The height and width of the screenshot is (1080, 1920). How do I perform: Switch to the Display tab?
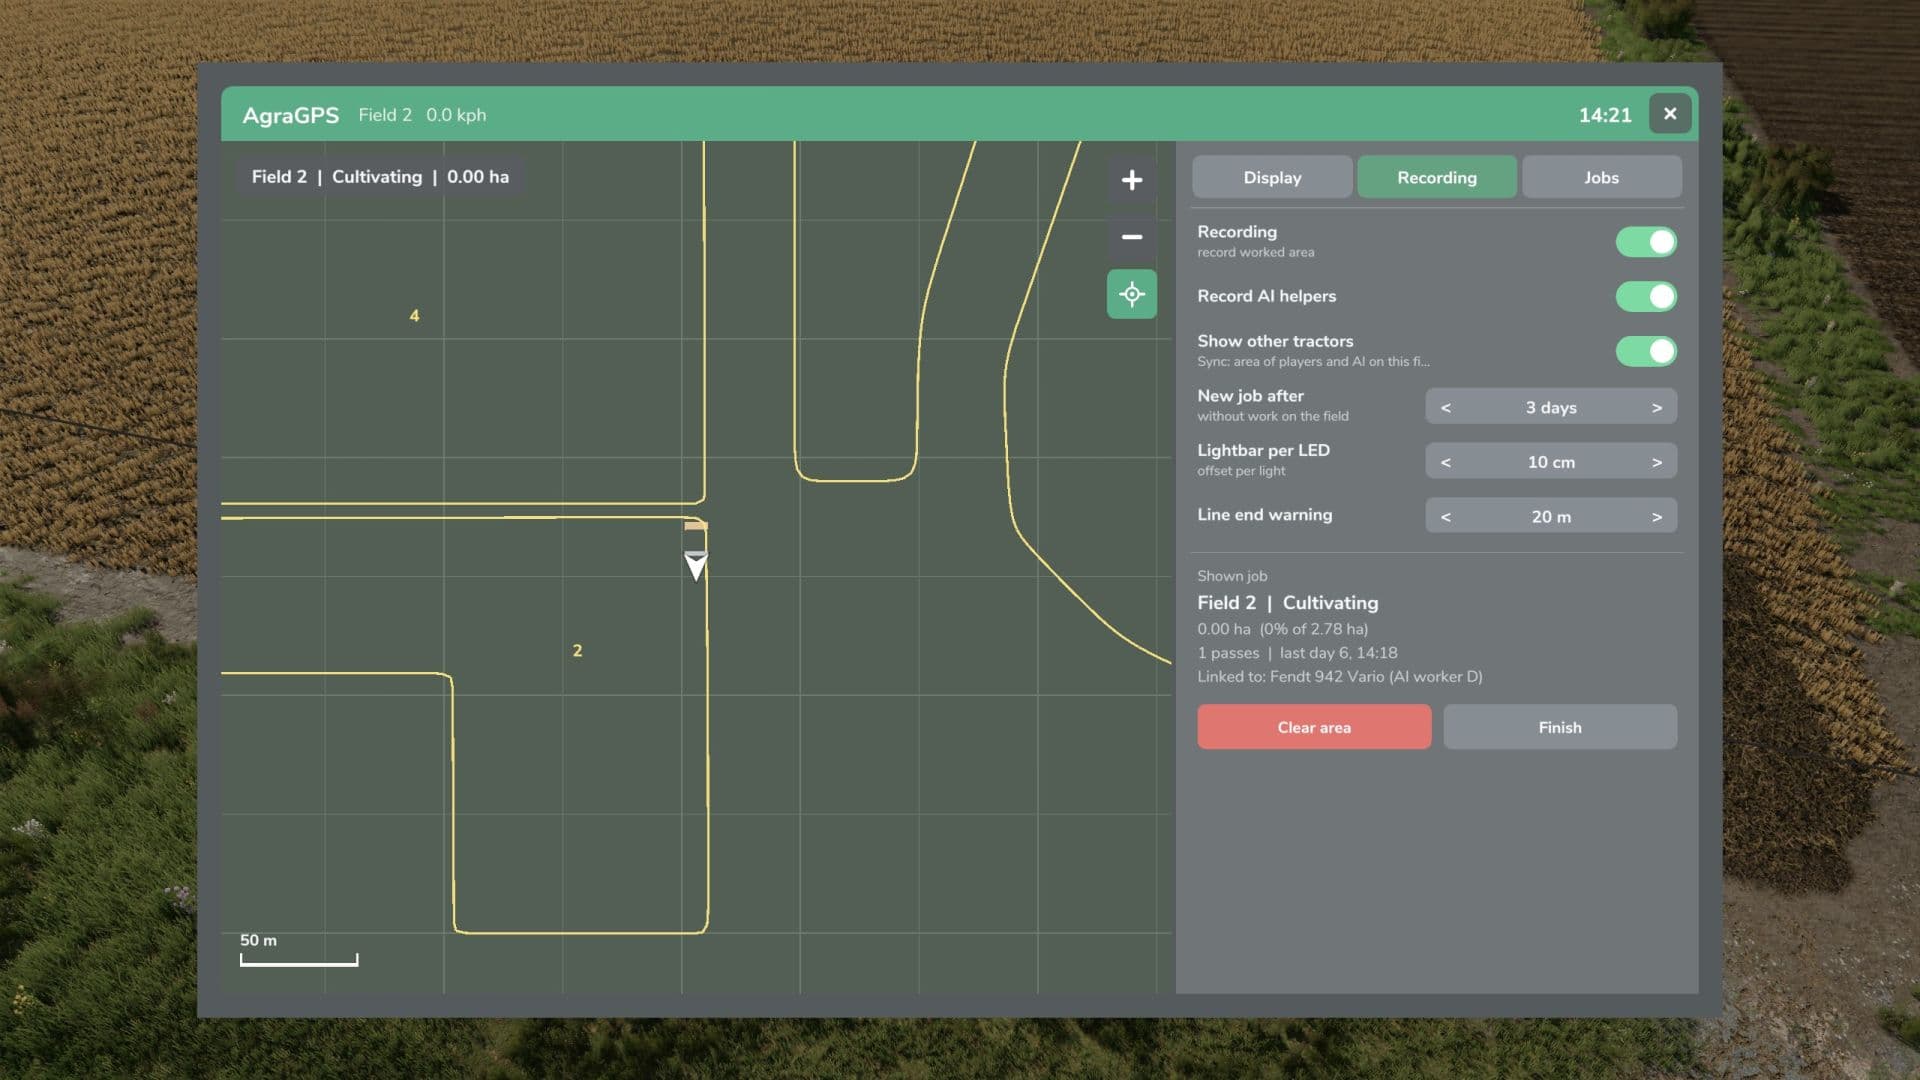click(1272, 177)
